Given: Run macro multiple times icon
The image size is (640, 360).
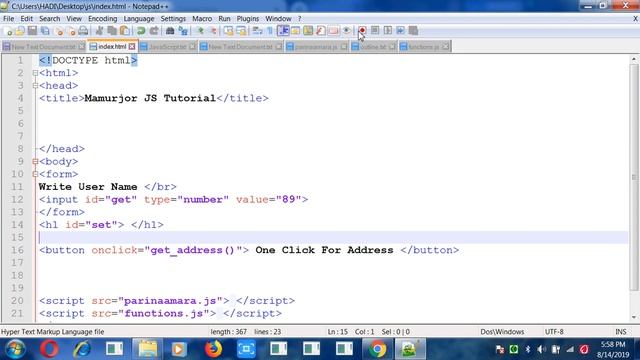Looking at the screenshot, I should tap(400, 31).
